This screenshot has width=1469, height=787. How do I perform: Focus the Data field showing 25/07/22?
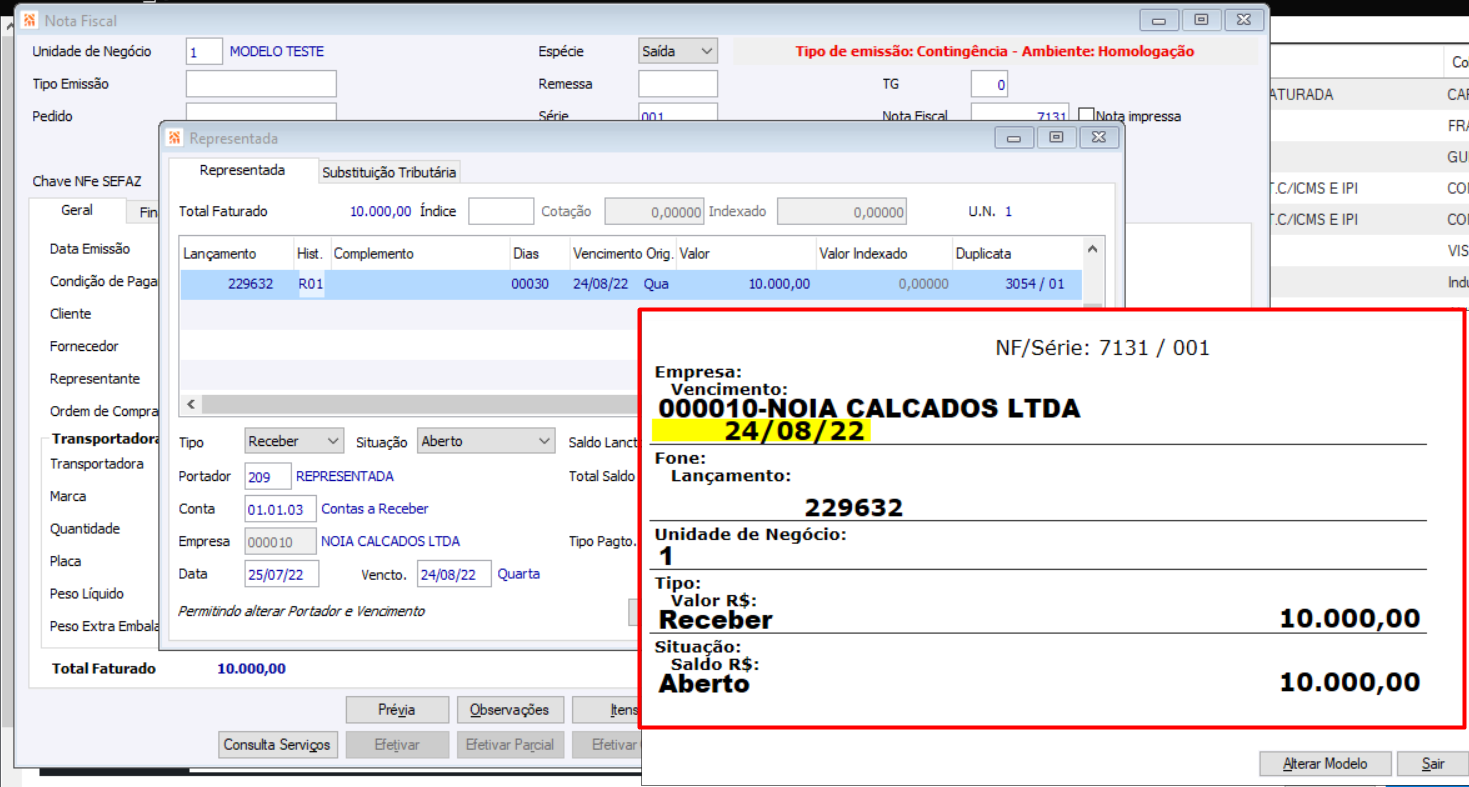[x=281, y=574]
